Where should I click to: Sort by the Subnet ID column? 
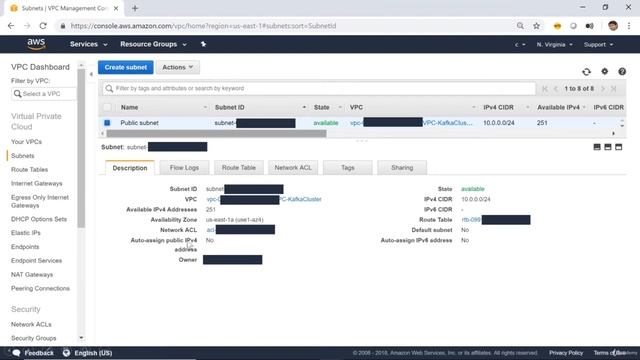pyautogui.click(x=229, y=107)
